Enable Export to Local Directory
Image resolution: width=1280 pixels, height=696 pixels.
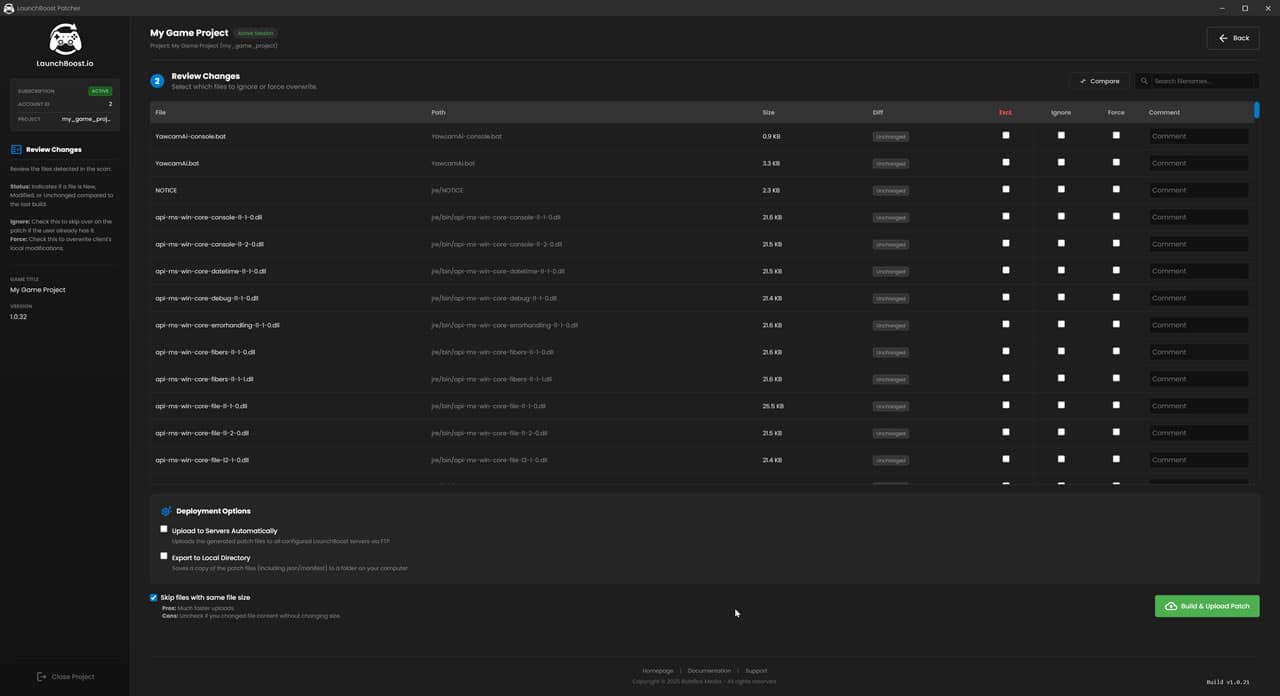[164, 556]
